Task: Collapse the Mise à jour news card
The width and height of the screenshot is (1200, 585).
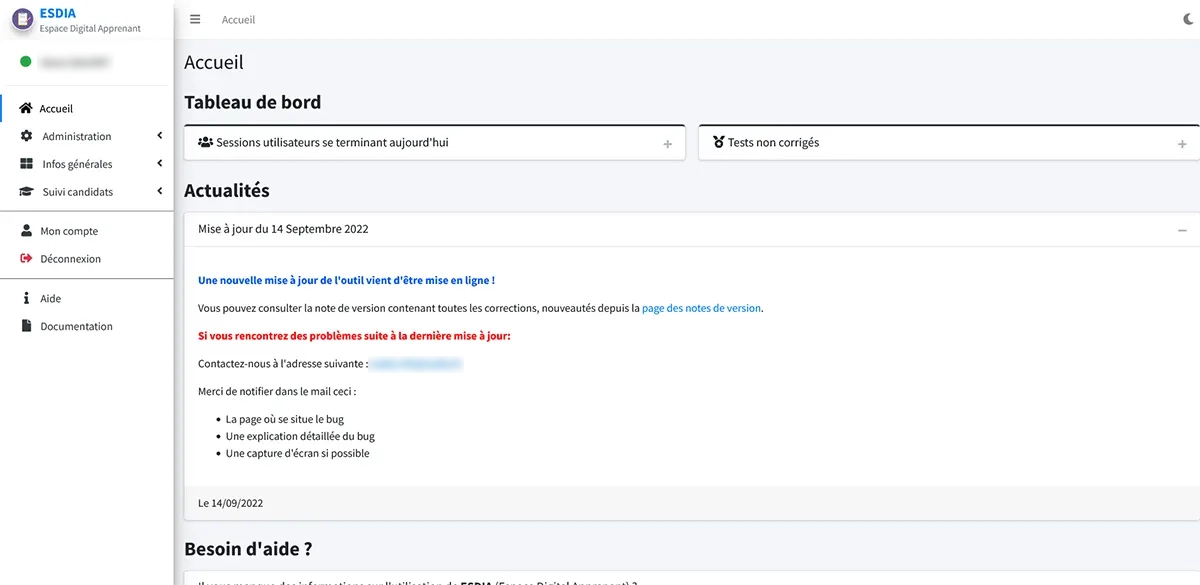Action: pyautogui.click(x=1182, y=230)
